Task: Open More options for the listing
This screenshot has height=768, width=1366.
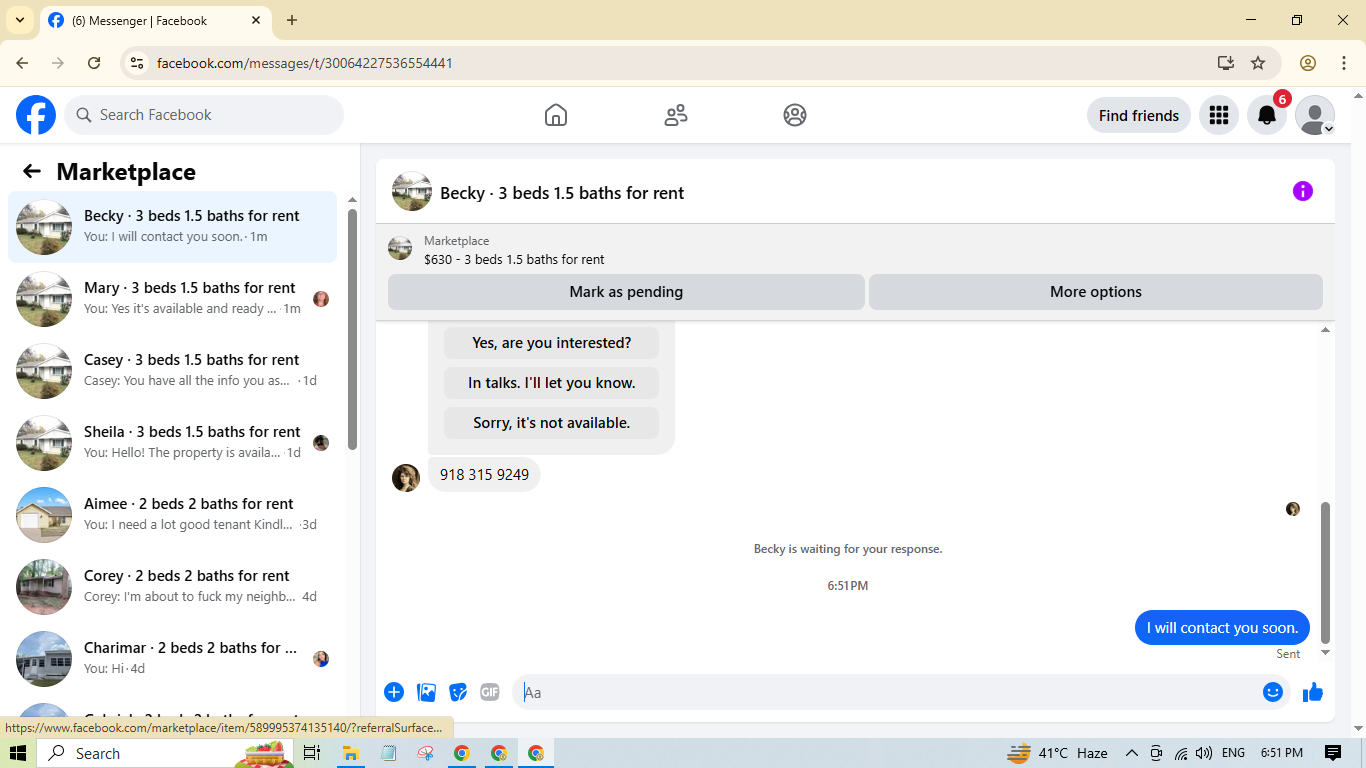Action: point(1096,292)
